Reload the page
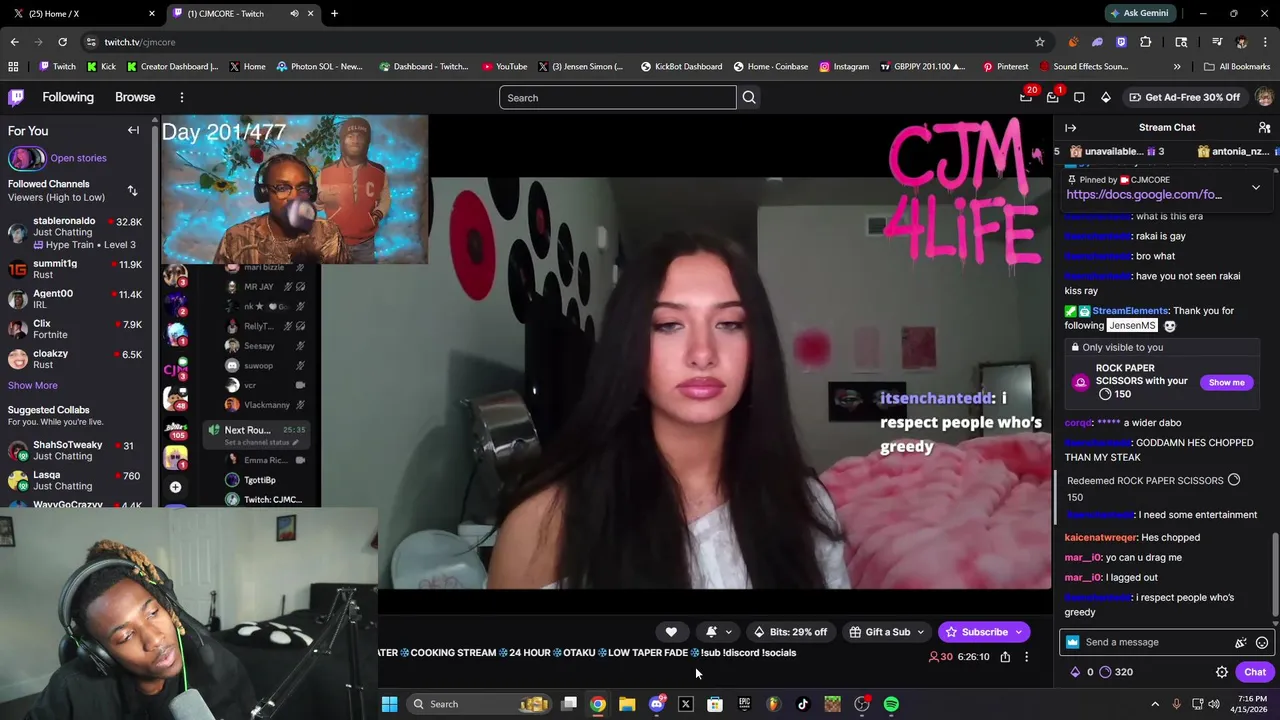1280x720 pixels. (x=62, y=42)
